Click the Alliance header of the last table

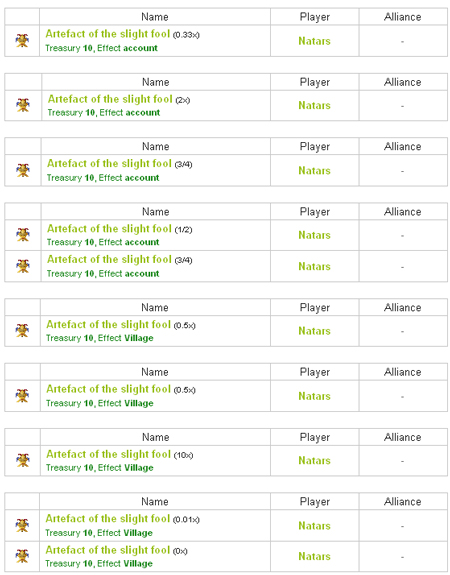click(x=402, y=502)
